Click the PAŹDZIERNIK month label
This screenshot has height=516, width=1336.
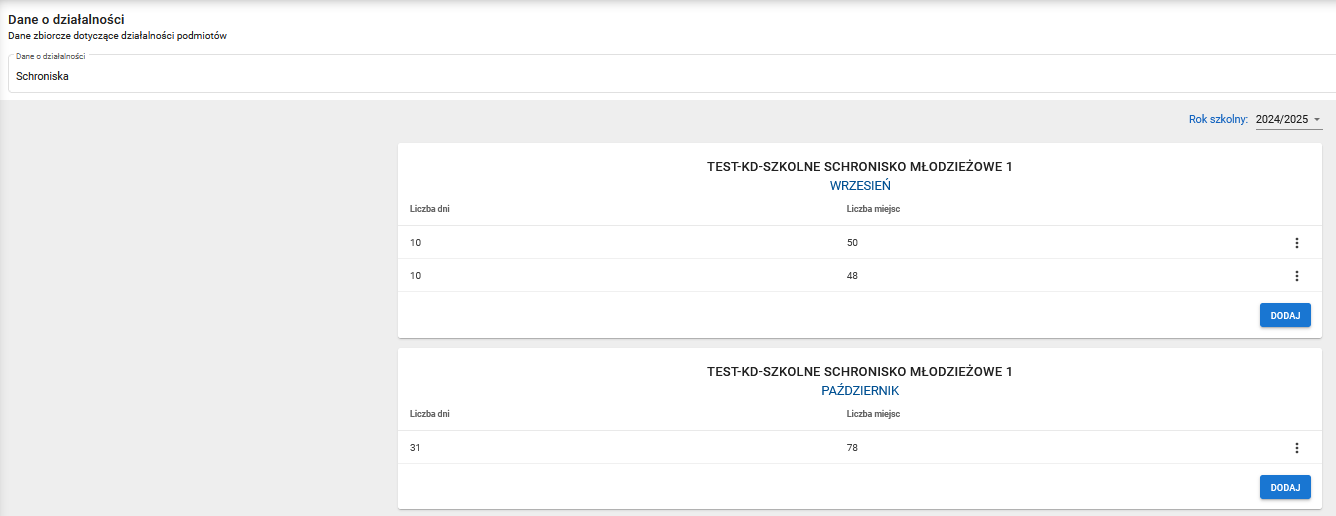859,391
